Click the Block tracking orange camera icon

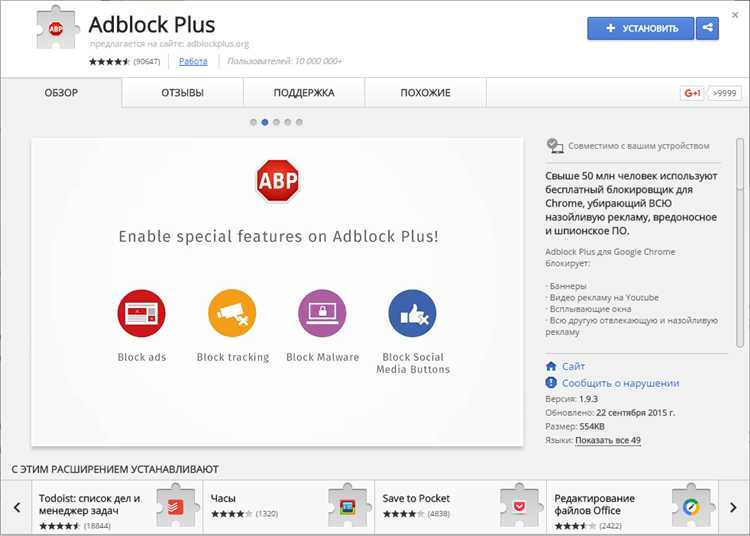(x=232, y=313)
